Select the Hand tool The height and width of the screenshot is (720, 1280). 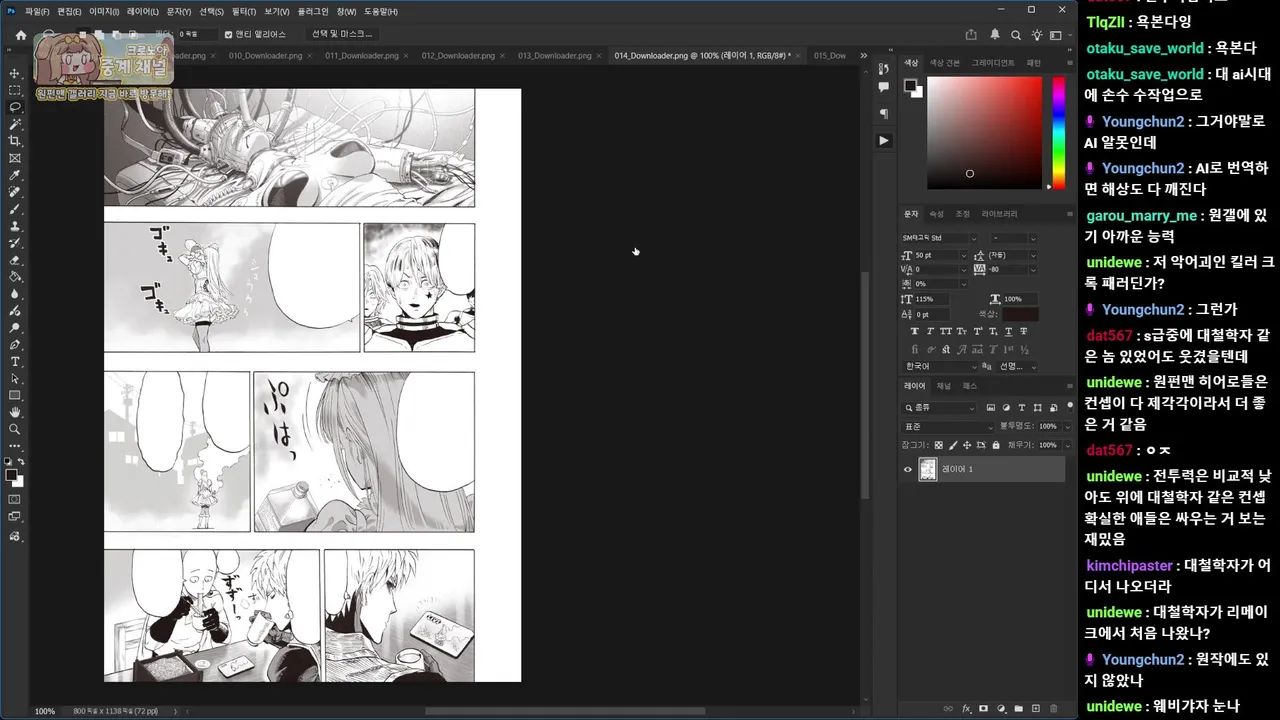coord(15,412)
